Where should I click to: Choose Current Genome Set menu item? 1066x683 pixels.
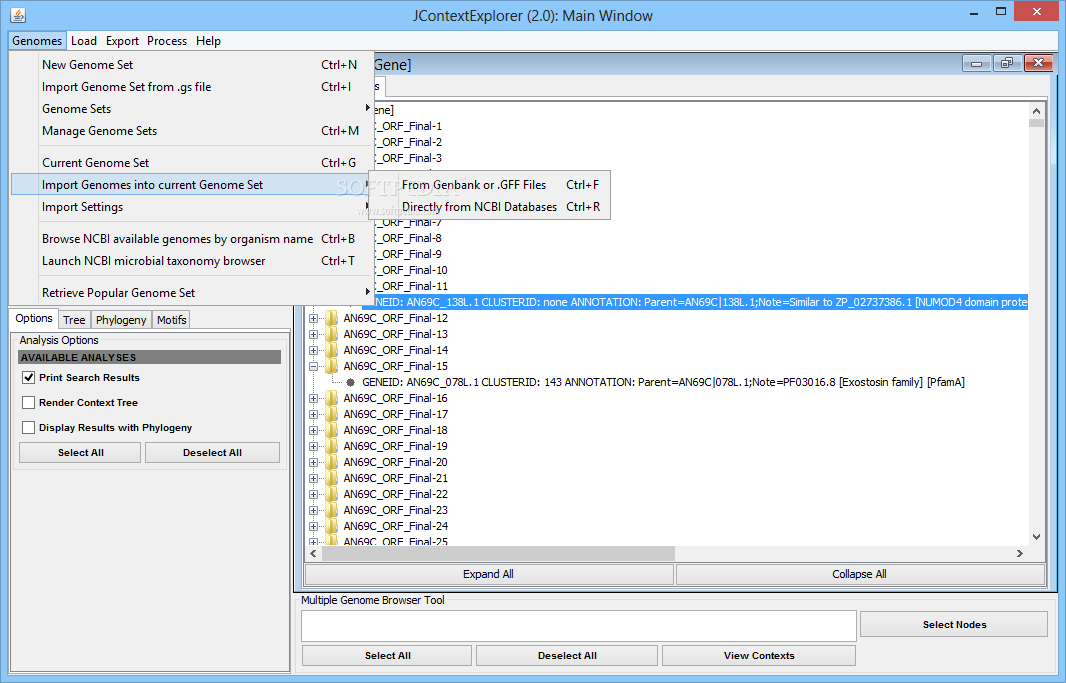[192, 162]
